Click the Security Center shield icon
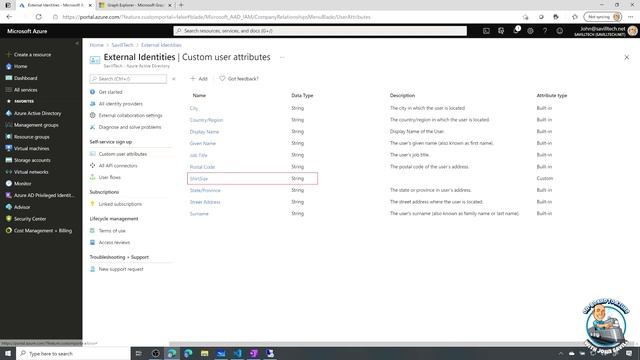 [9, 219]
